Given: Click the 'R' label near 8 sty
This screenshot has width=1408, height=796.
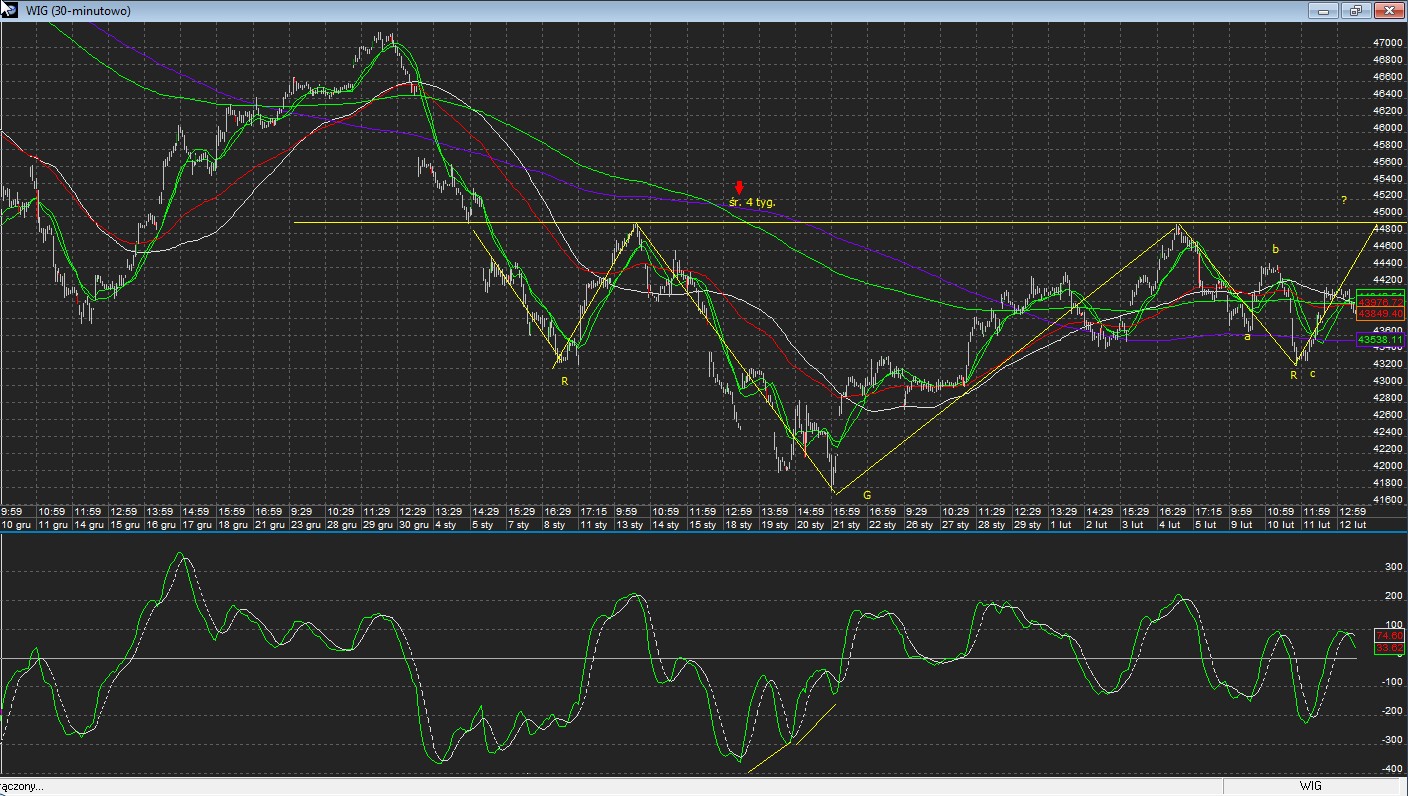Looking at the screenshot, I should coord(564,381).
